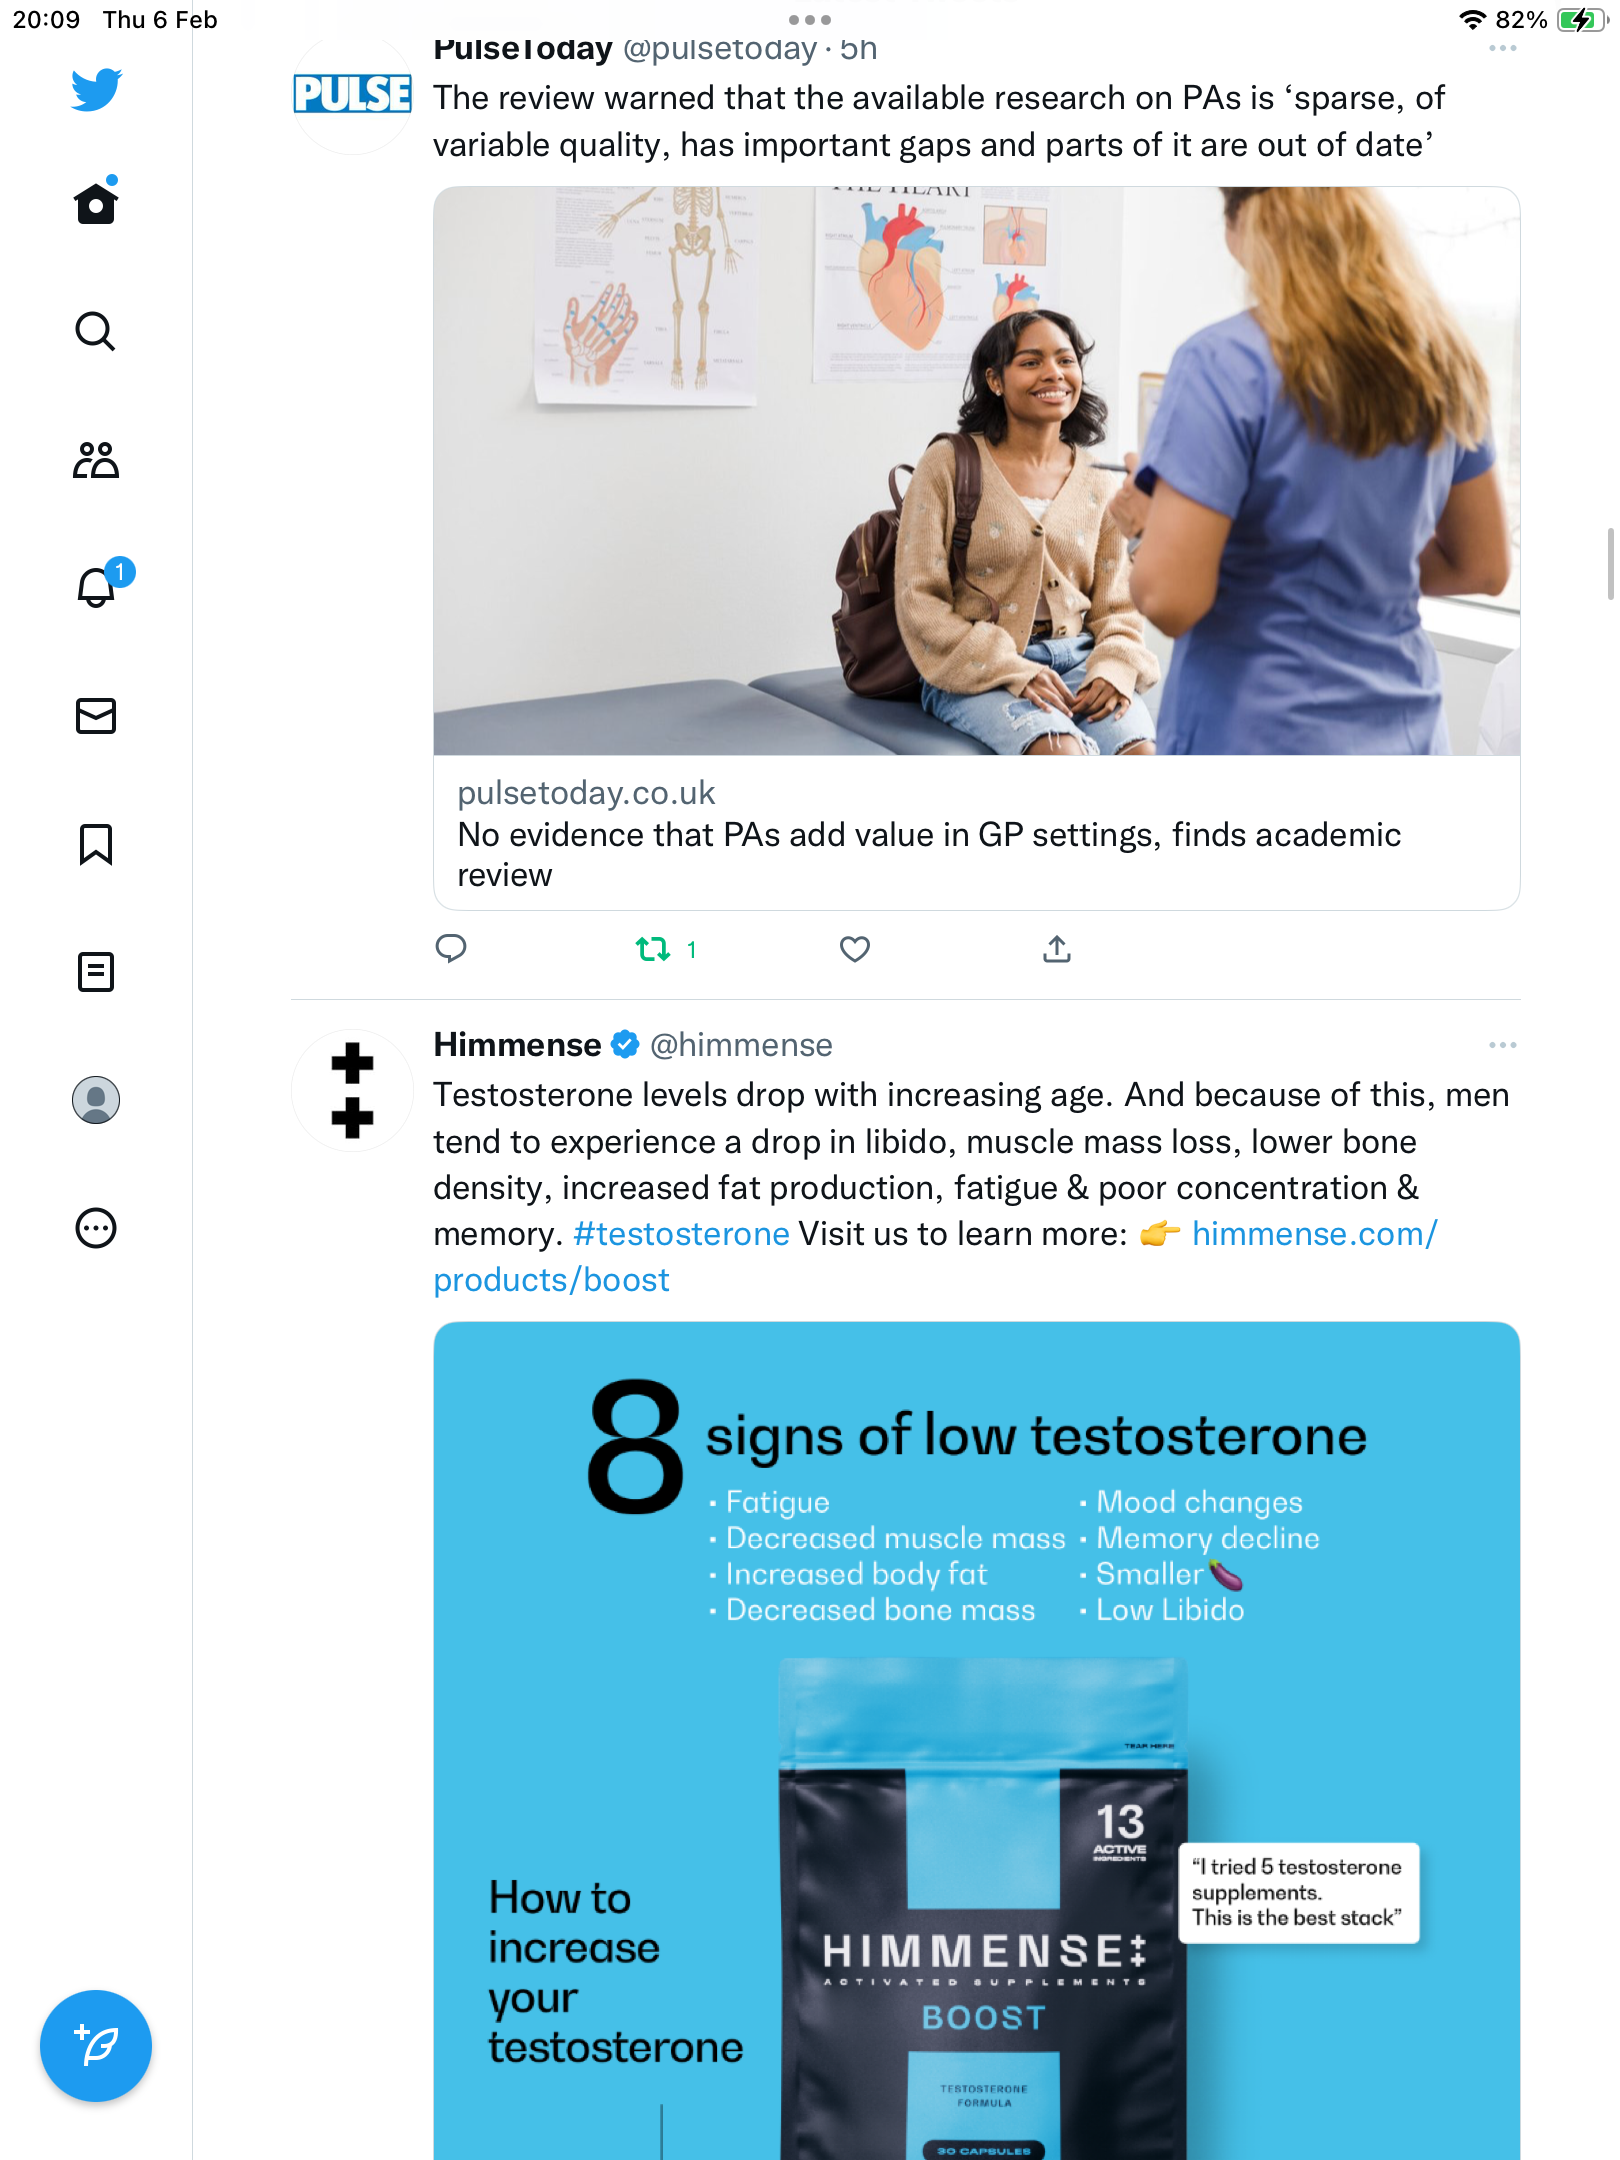Retweet the PulseToday post
This screenshot has width=1620, height=2160.
(666, 949)
